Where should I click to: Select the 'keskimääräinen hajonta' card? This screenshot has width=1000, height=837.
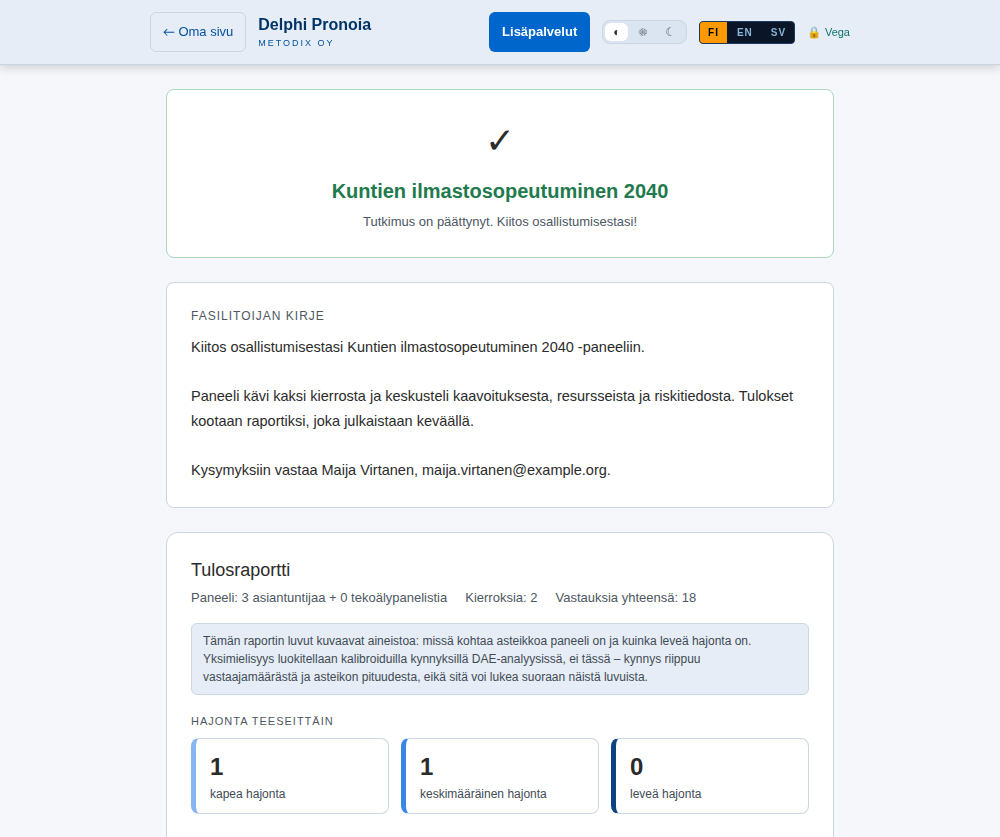tap(500, 776)
